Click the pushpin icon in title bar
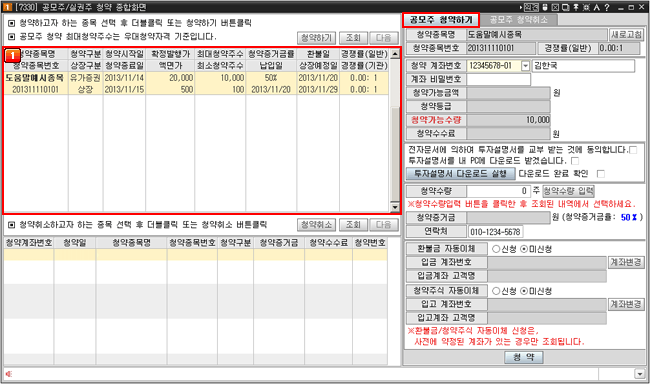This screenshot has height=384, width=650. coord(576,7)
